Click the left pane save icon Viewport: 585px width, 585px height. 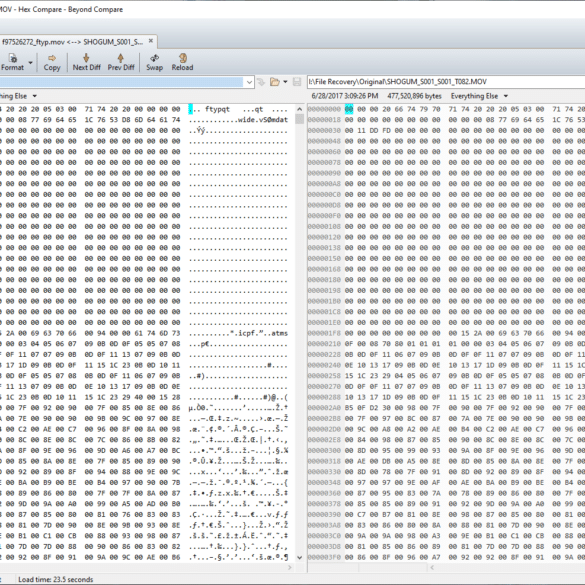tap(297, 82)
